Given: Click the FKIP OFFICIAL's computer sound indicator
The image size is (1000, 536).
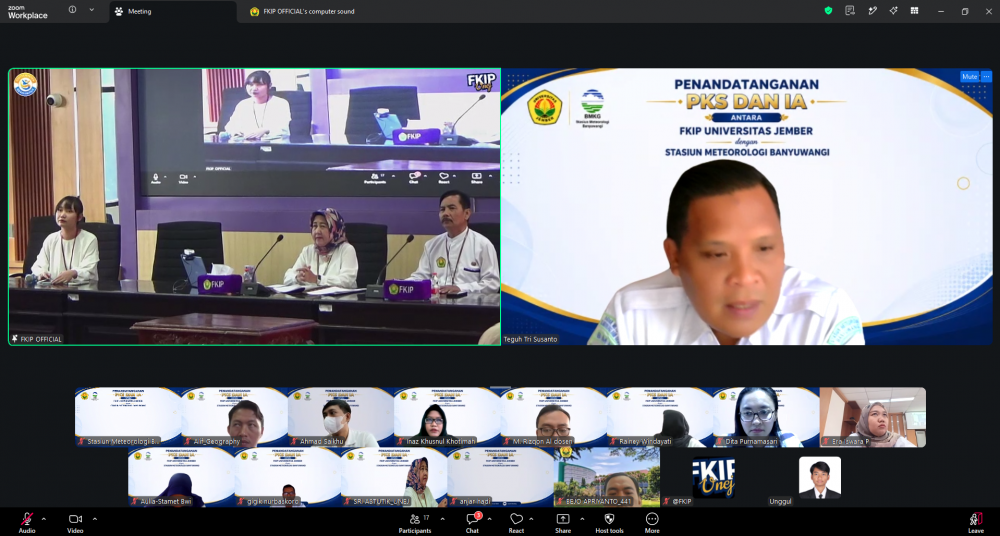Looking at the screenshot, I should 302,11.
